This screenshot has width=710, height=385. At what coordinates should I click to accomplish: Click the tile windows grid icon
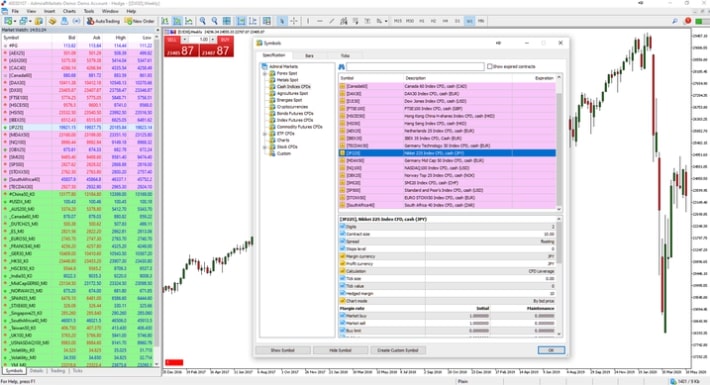click(x=226, y=21)
